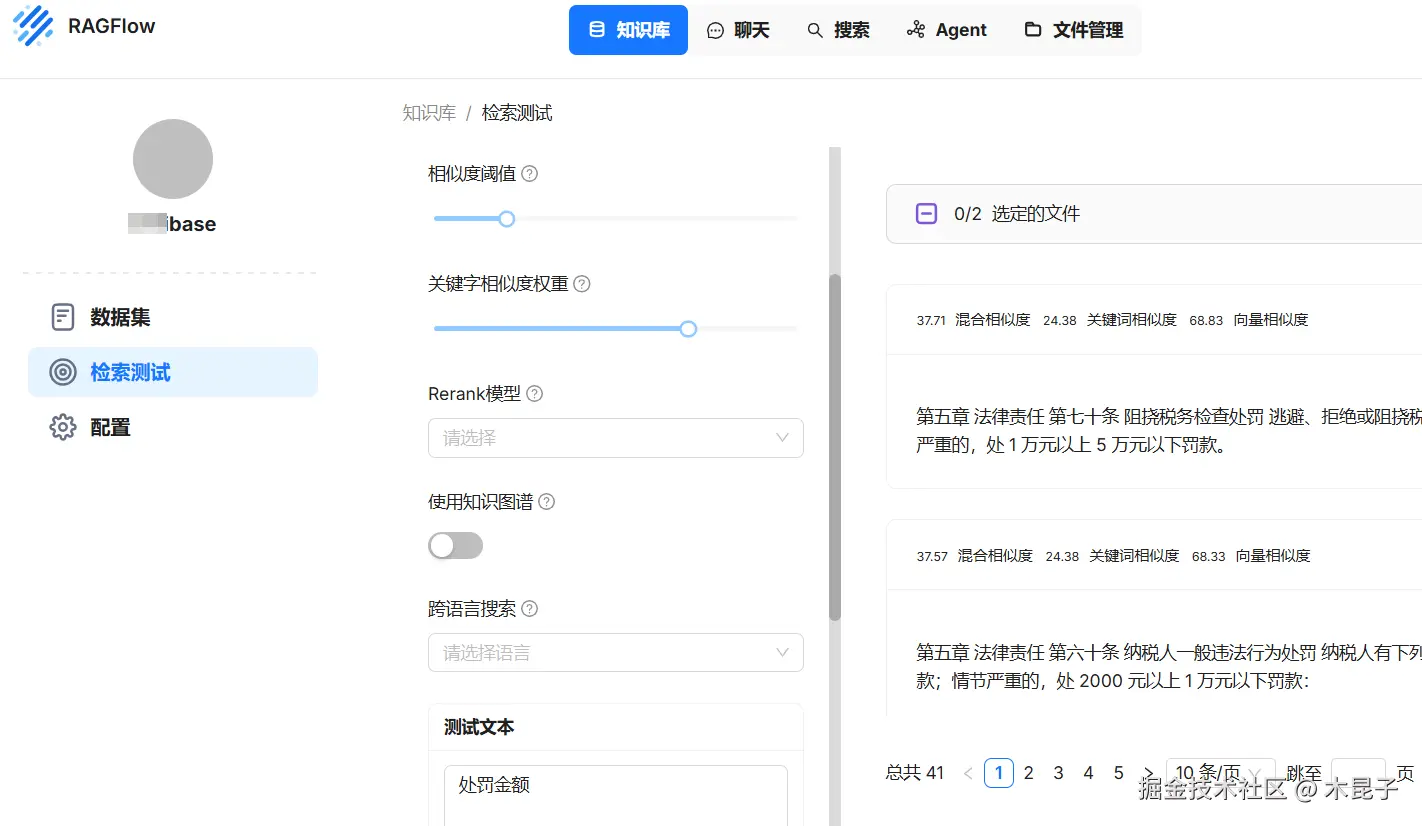Viewport: 1422px width, 826px height.
Task: Click the help icon next to 关键字相似度权重
Action: coord(582,283)
